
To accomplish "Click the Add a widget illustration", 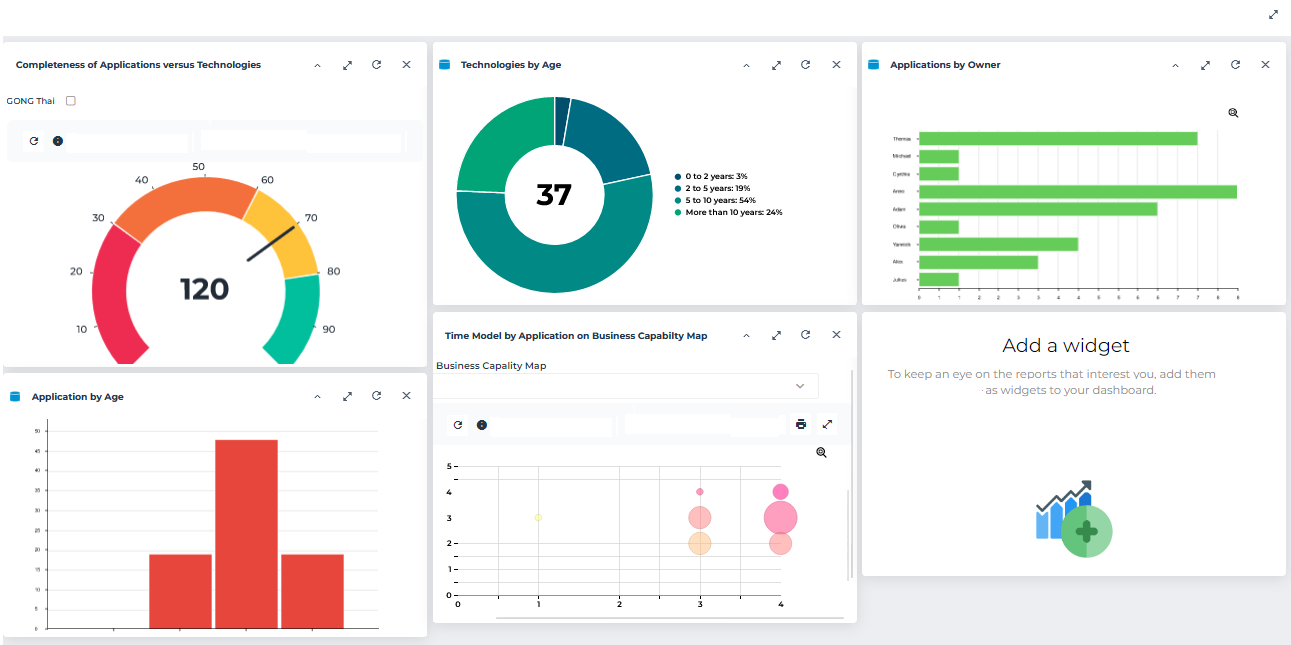I will [1073, 520].
